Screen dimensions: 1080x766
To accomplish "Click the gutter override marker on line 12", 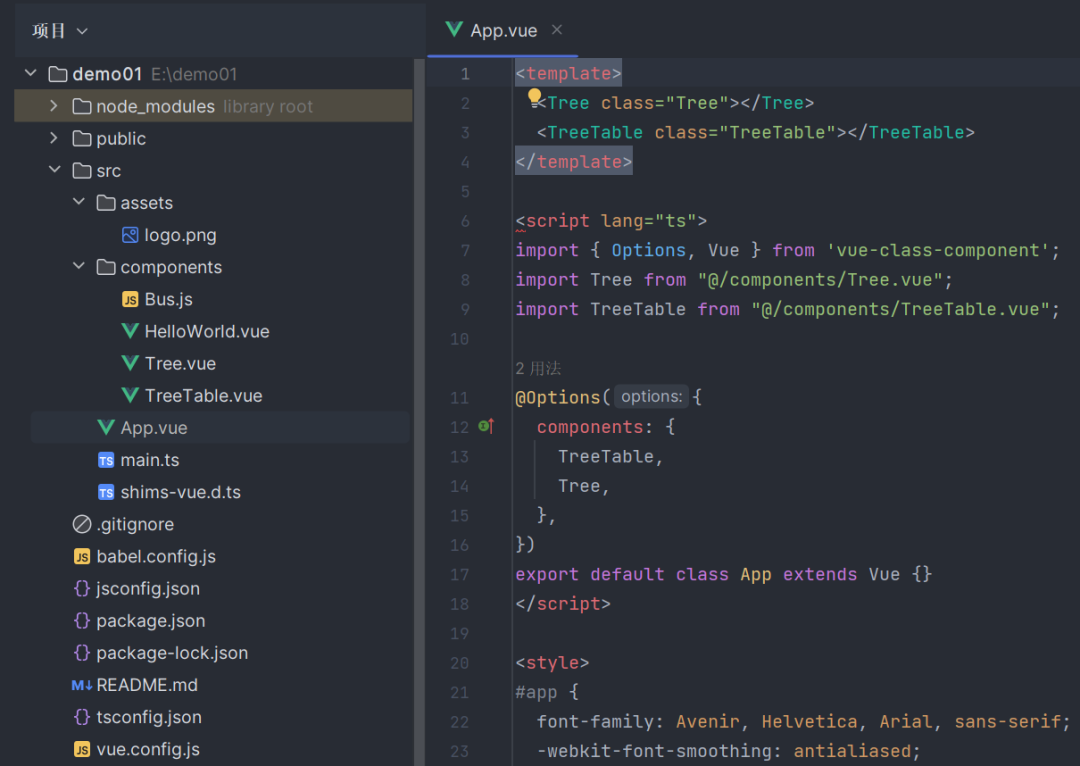I will pos(486,427).
